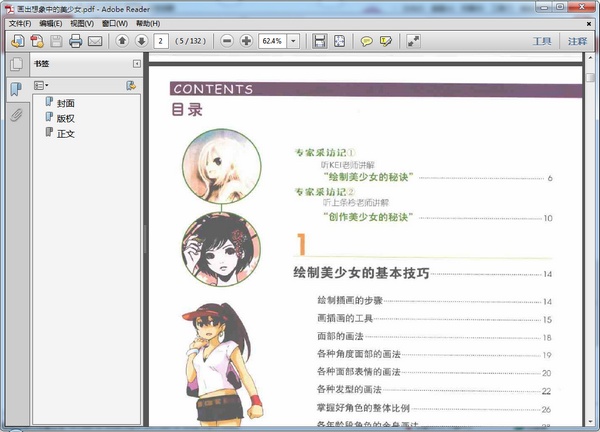The width and height of the screenshot is (600, 432).
Task: Go to previous page arrow
Action: 122,41
